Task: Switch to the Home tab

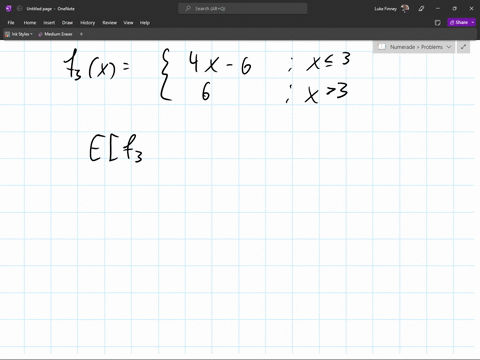Action: 30,23
